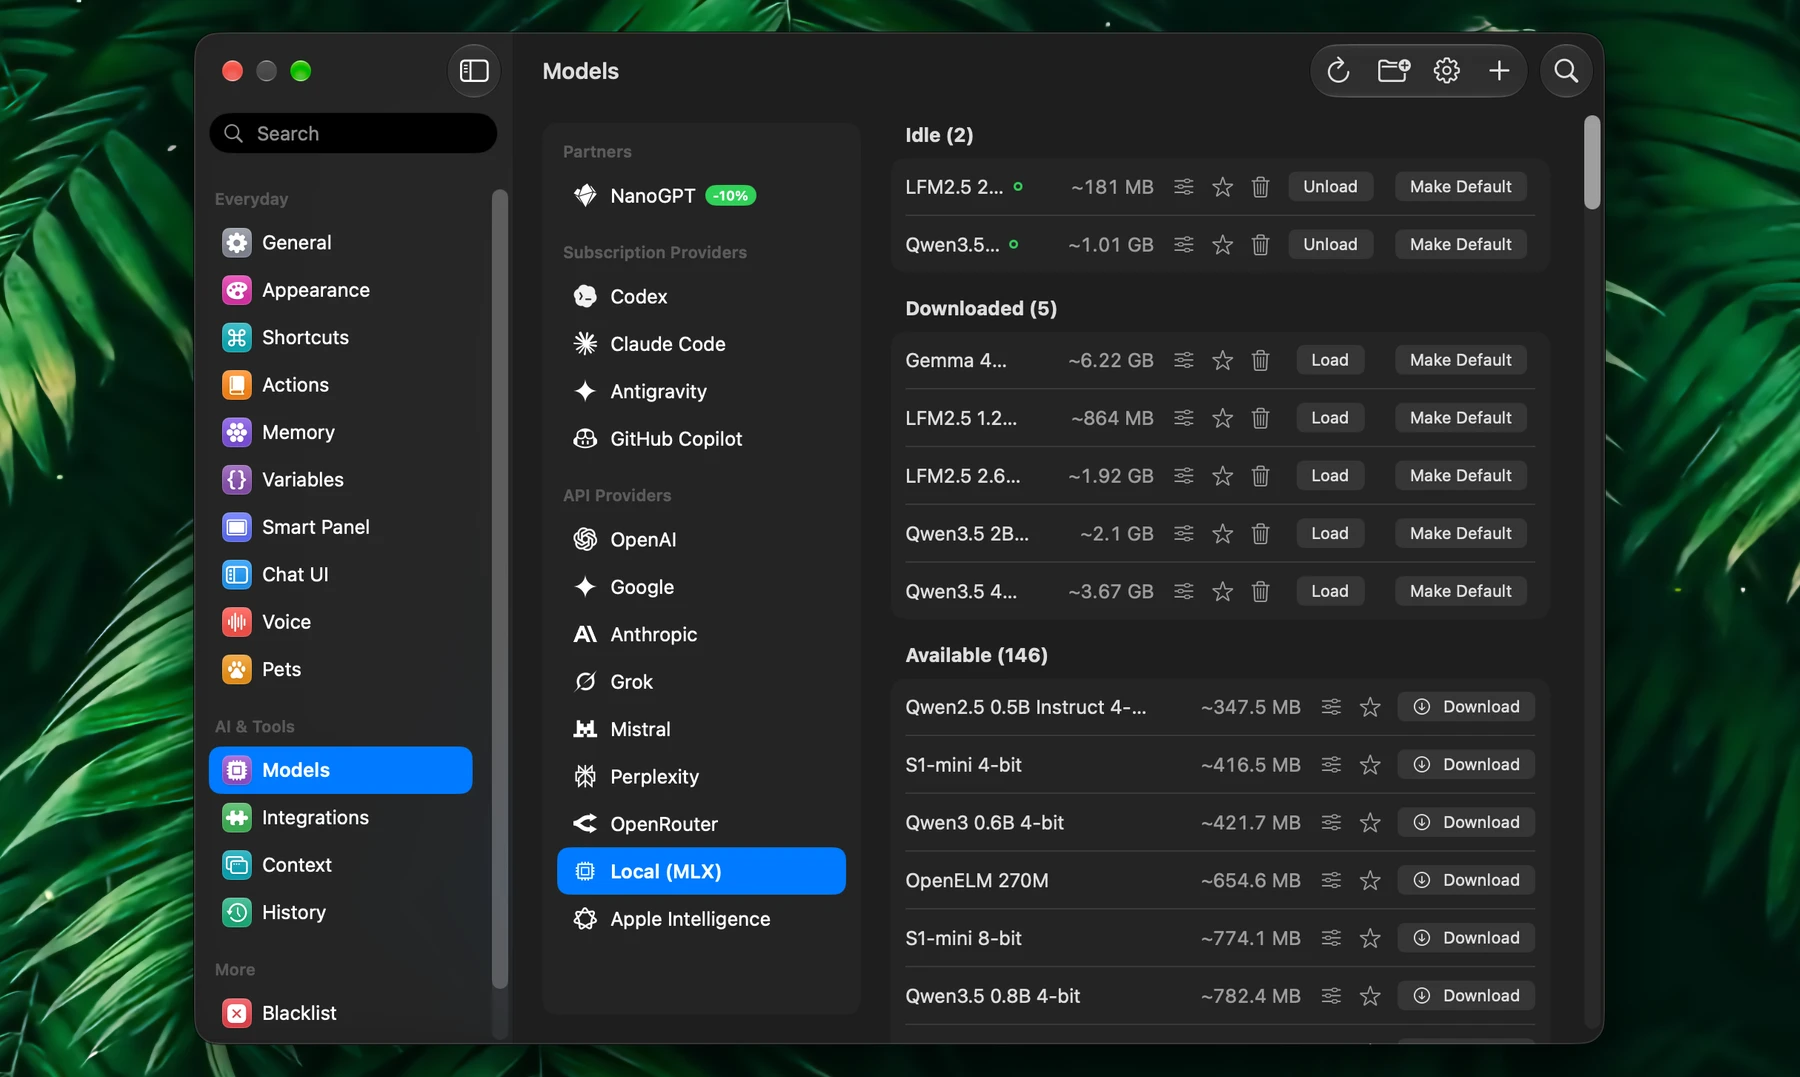Open NanoGPT partner provider
Viewport: 1800px width, 1077px height.
click(701, 196)
